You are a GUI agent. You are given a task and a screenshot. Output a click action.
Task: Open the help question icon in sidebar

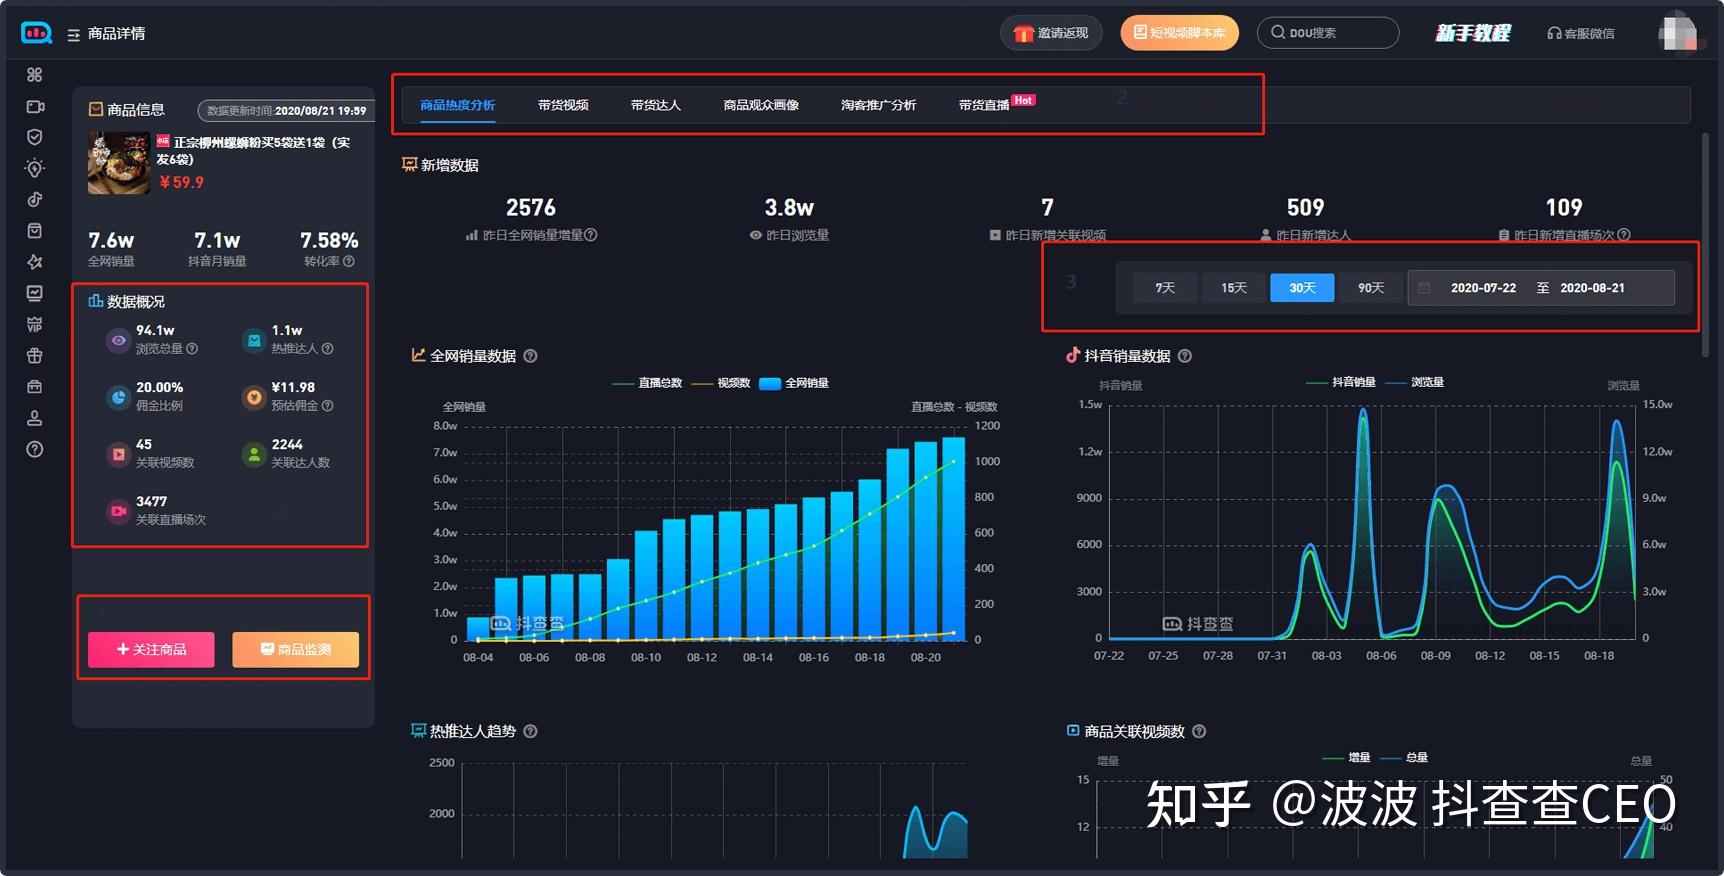pyautogui.click(x=35, y=449)
